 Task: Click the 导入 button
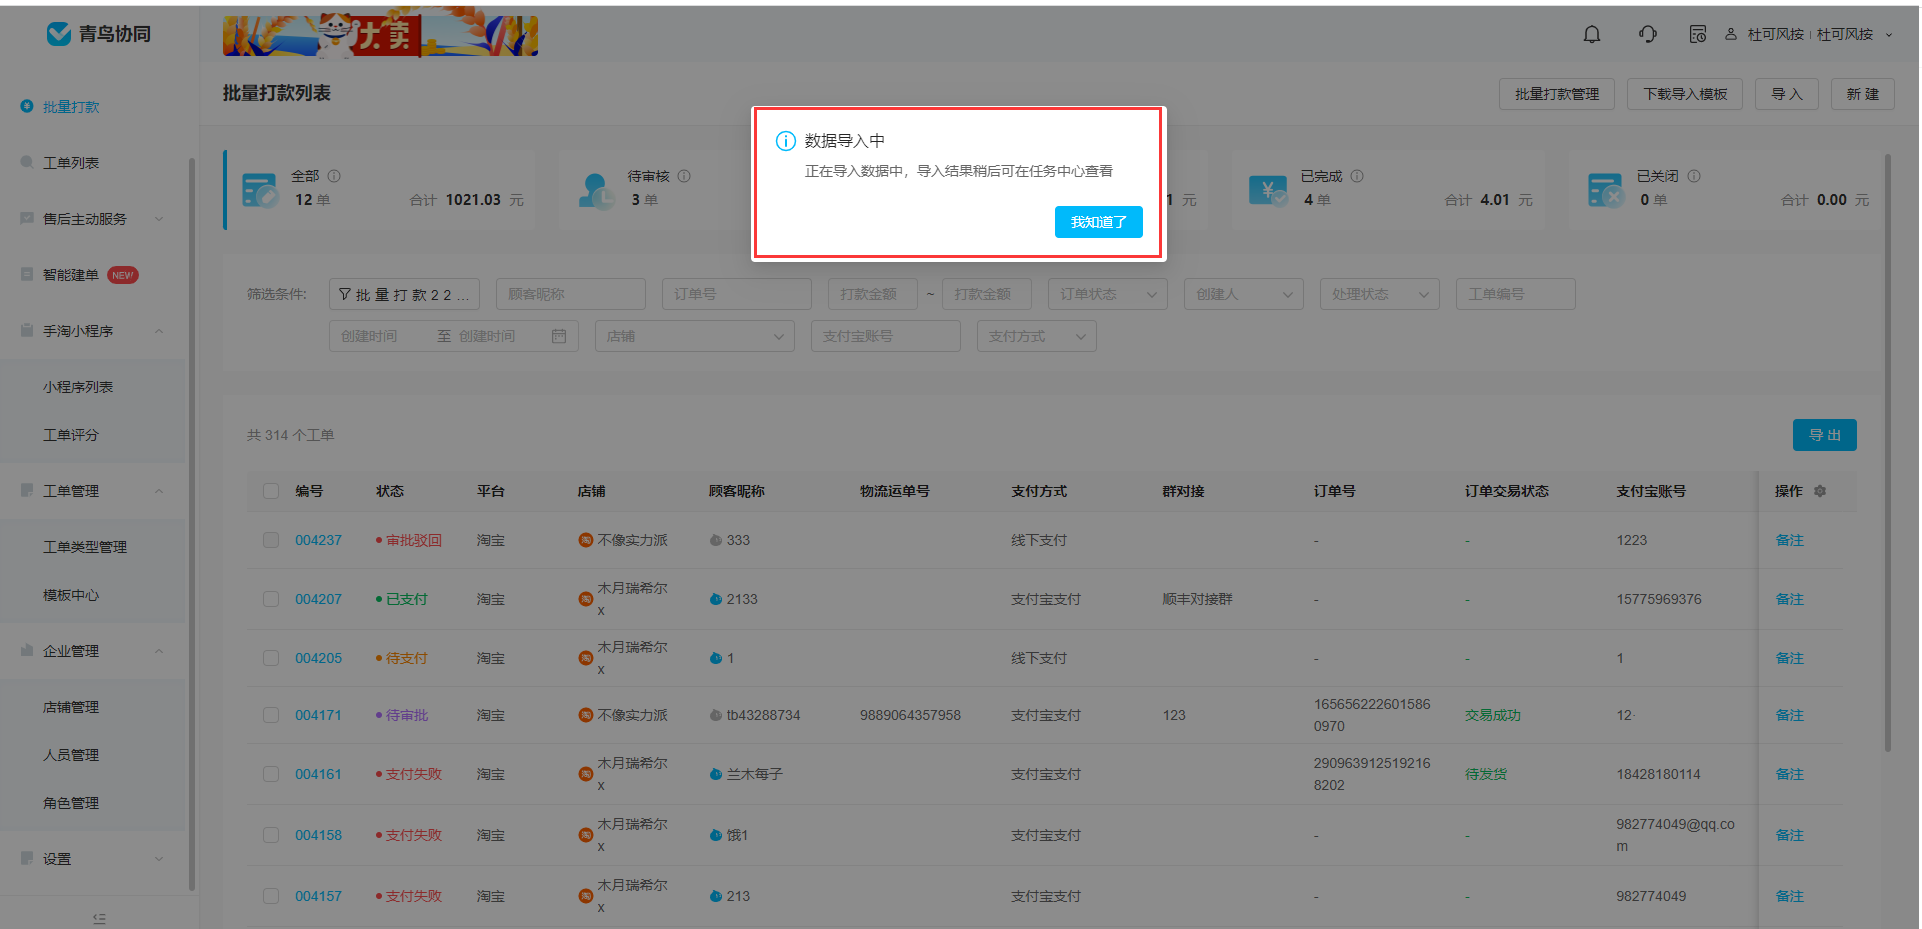pyautogui.click(x=1787, y=94)
